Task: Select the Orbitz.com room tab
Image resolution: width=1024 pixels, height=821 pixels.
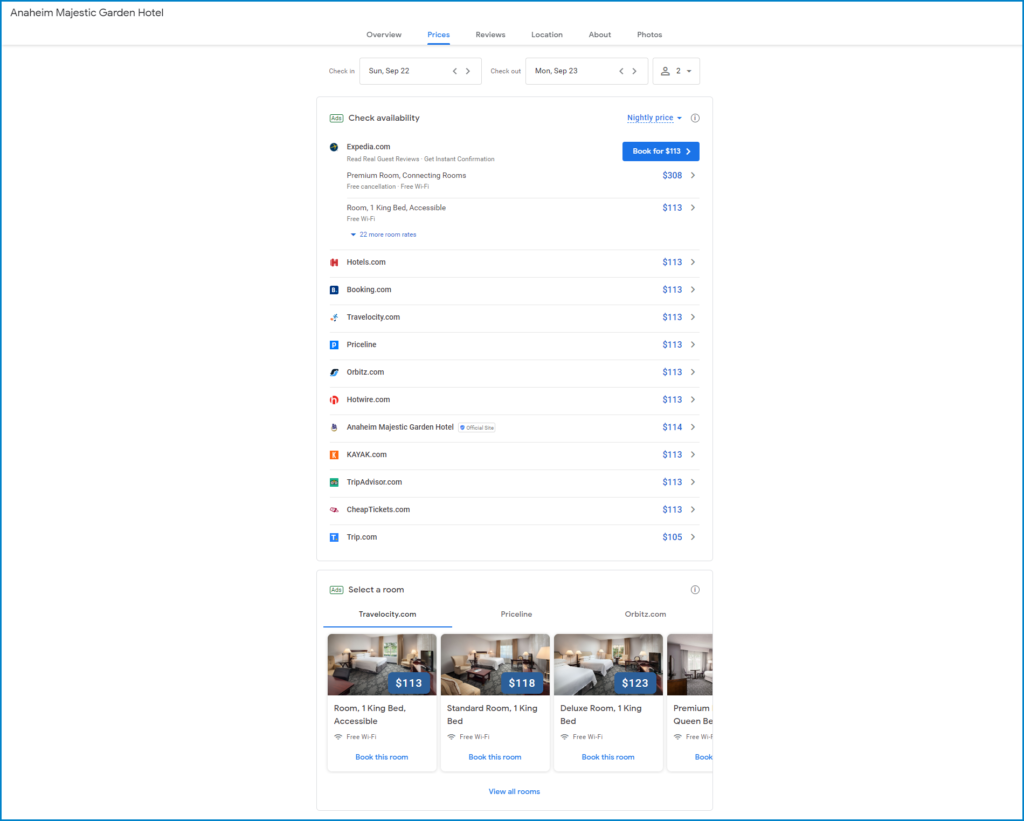Action: point(645,614)
